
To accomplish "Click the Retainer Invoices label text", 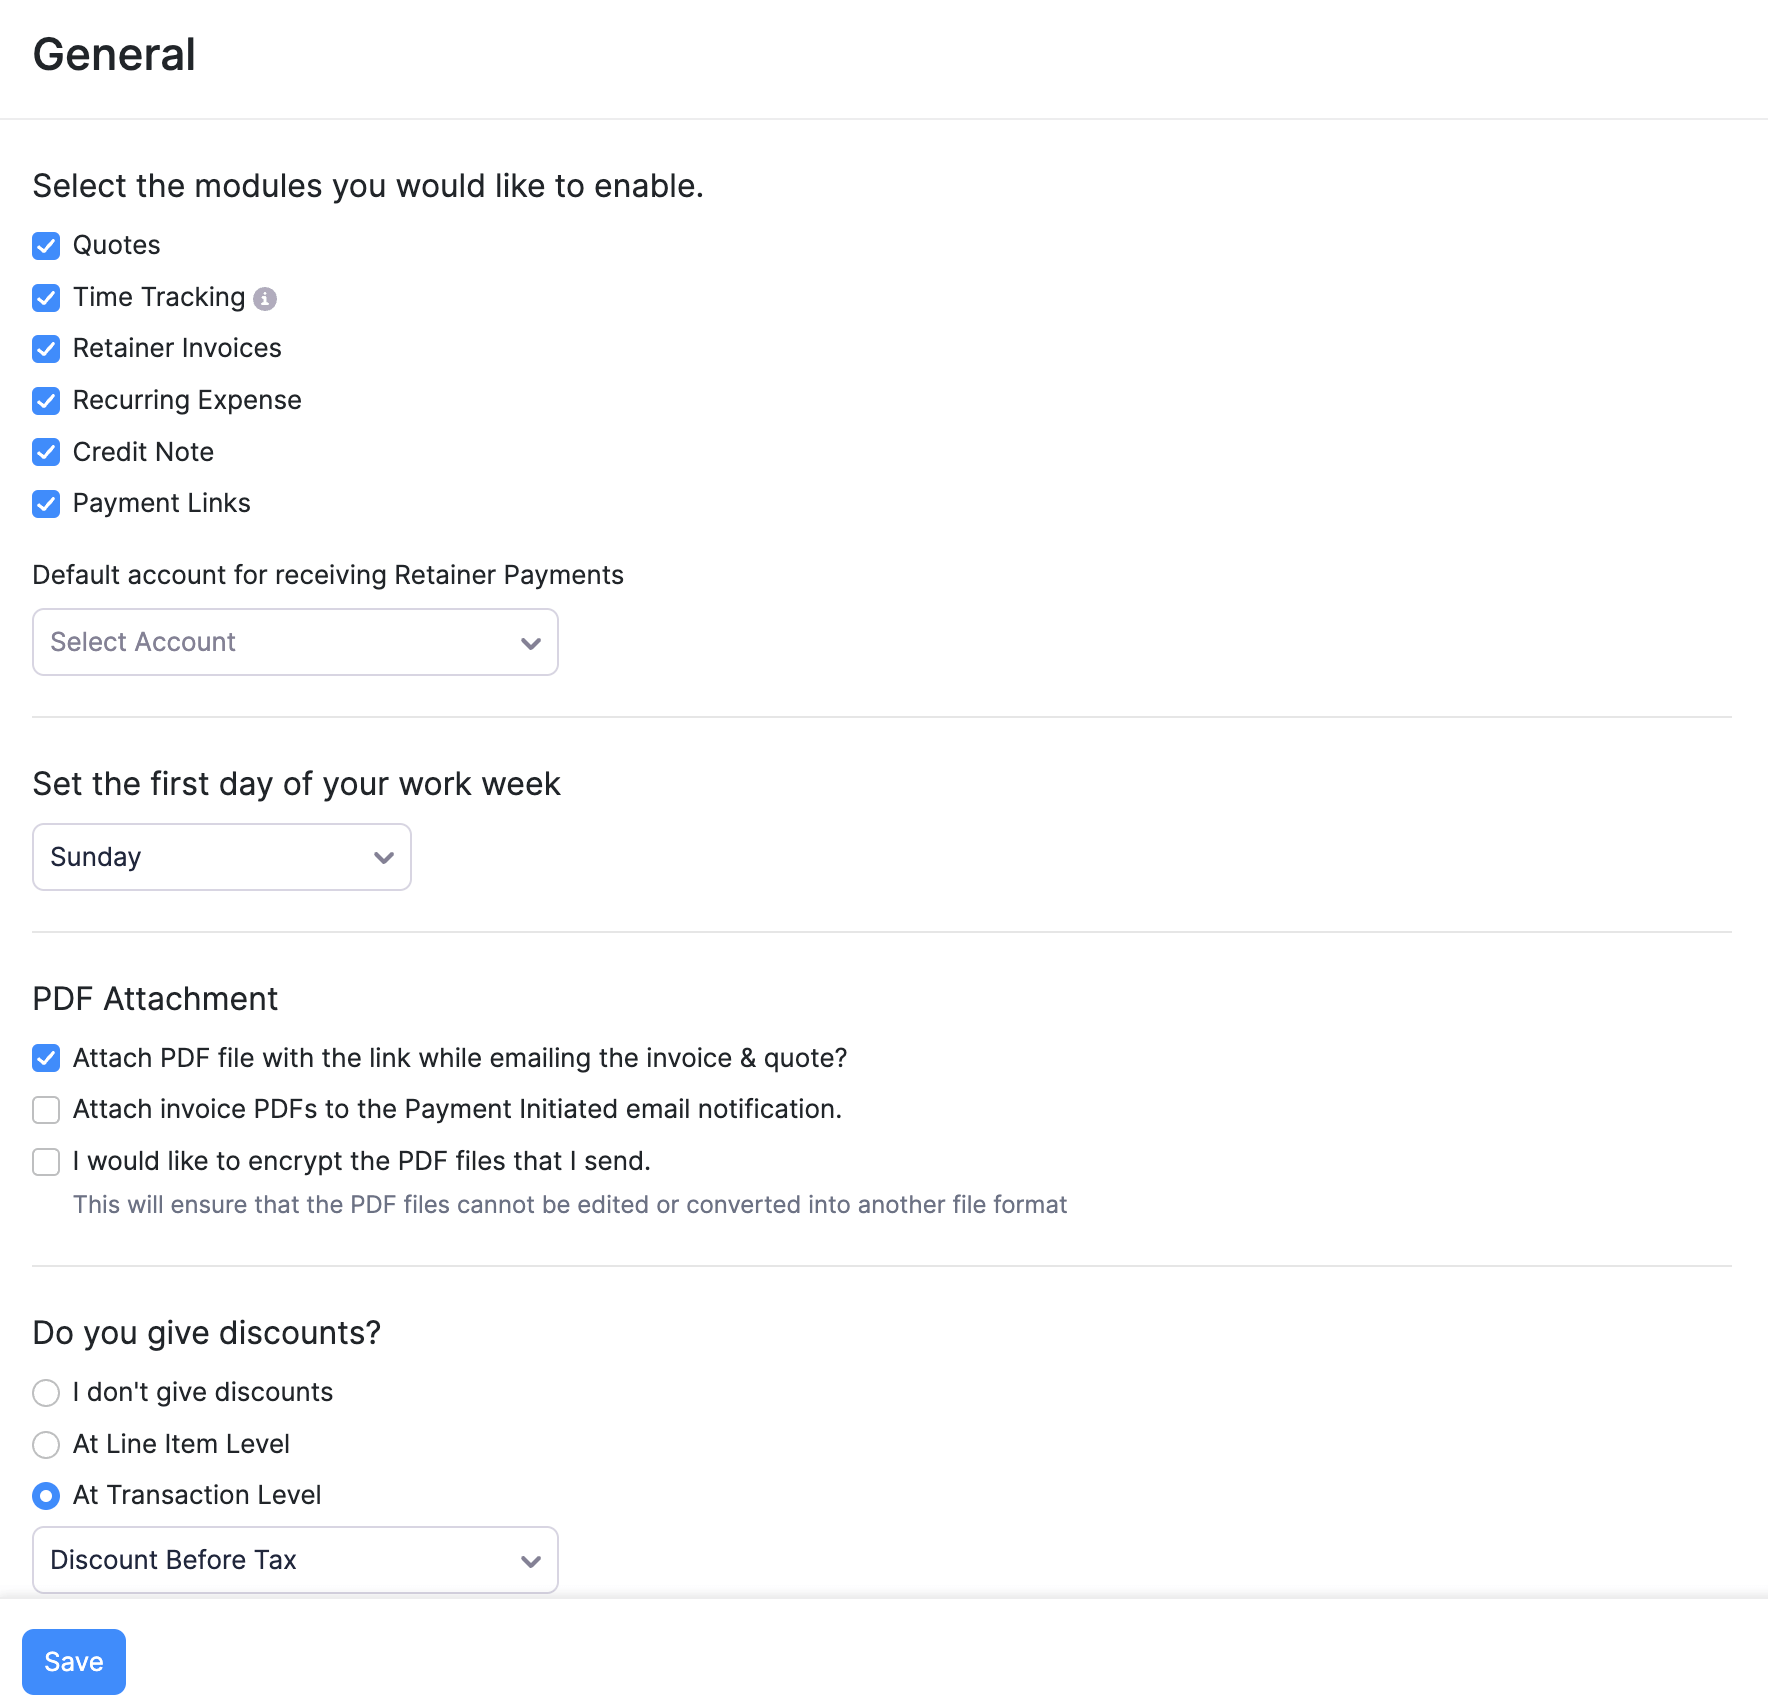I will pos(177,348).
